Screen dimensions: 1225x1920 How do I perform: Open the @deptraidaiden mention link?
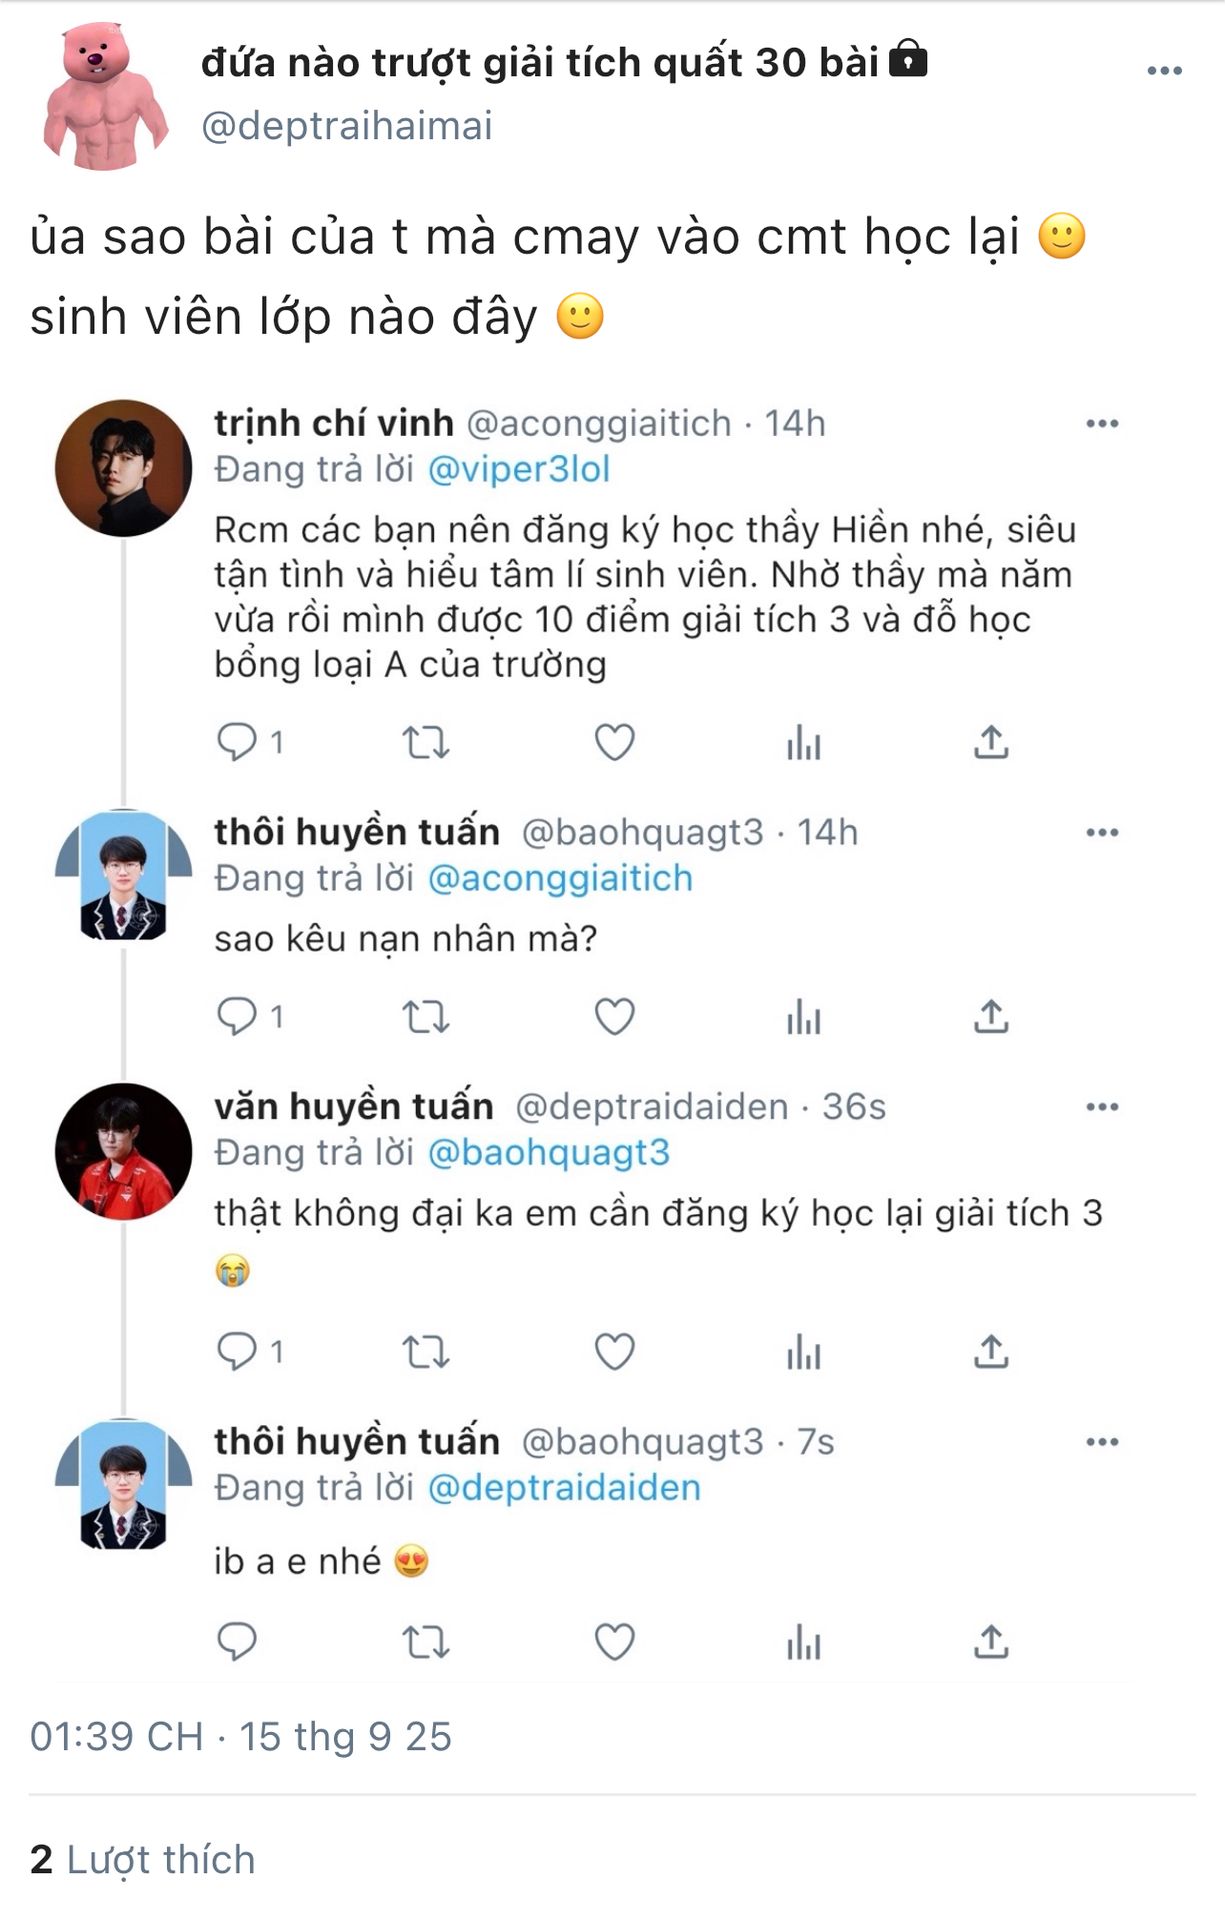click(564, 1488)
